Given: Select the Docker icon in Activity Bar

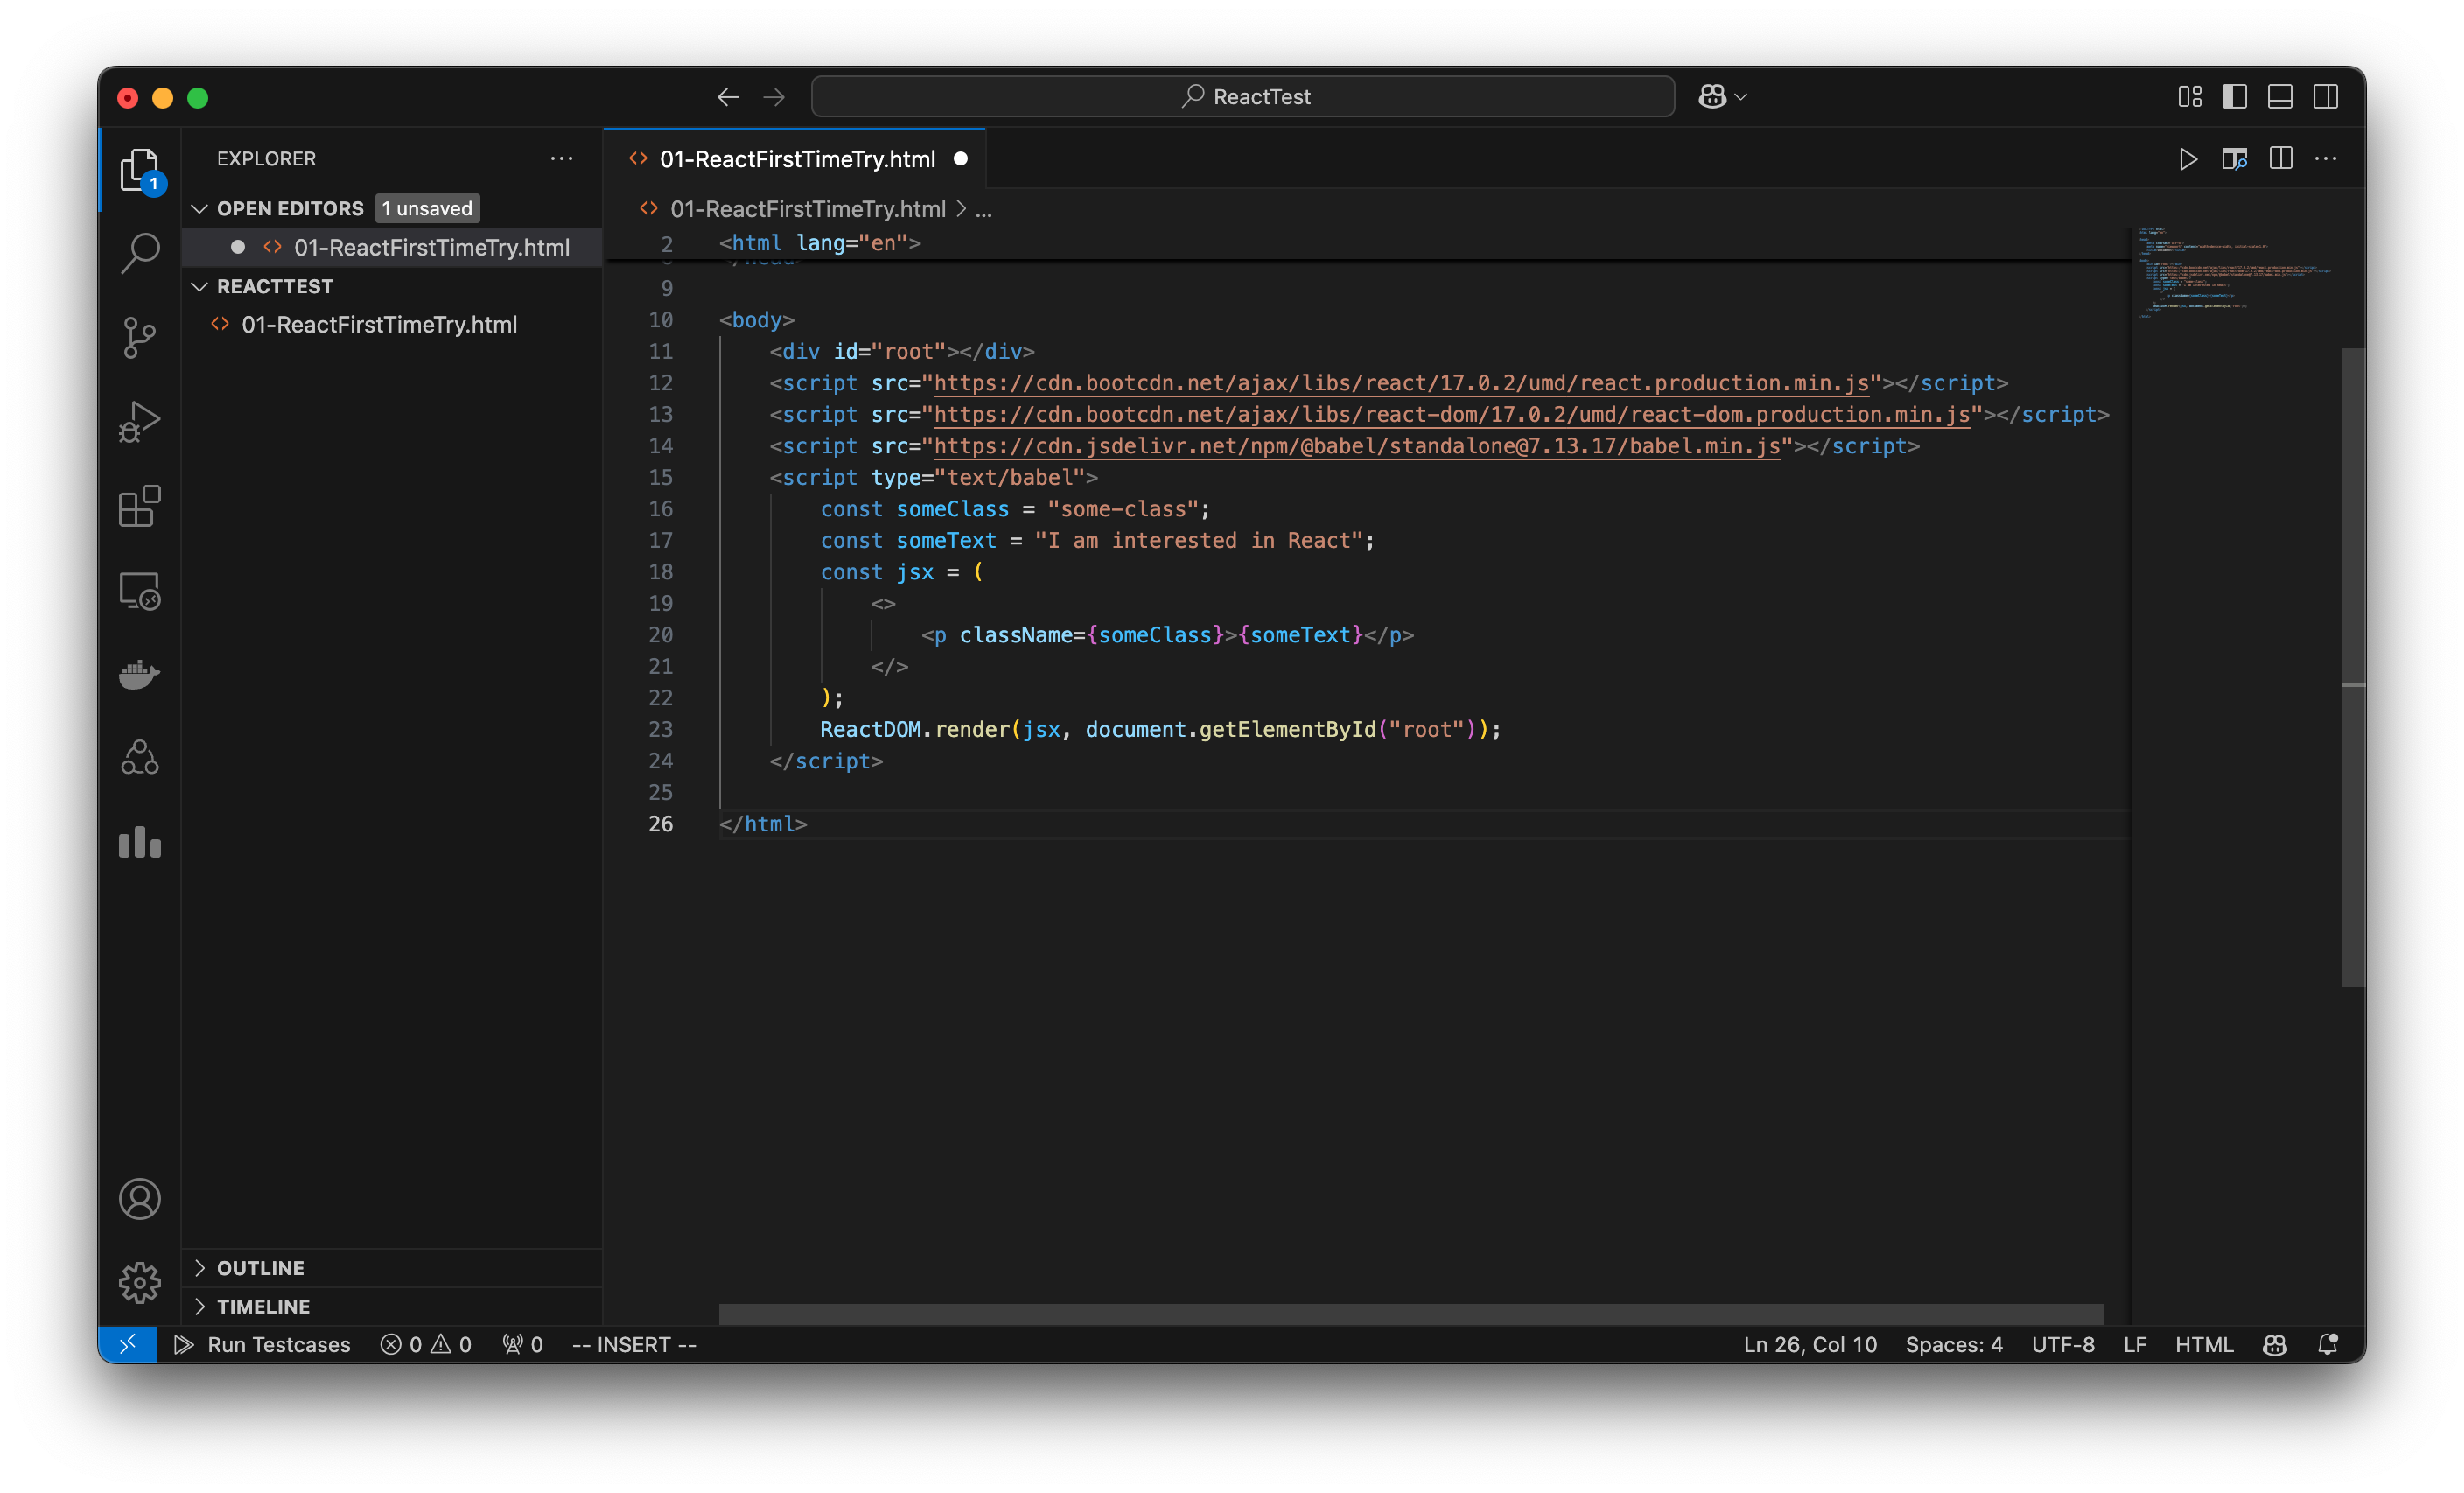Looking at the screenshot, I should (x=139, y=674).
